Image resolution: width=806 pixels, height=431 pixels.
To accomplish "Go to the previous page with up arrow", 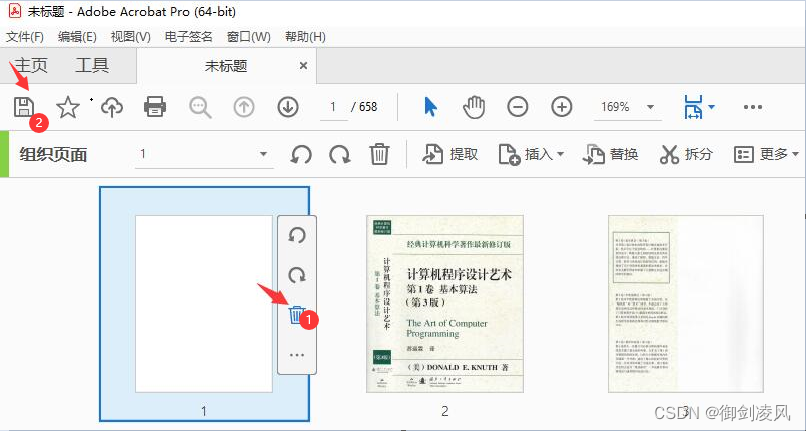I will click(x=244, y=107).
